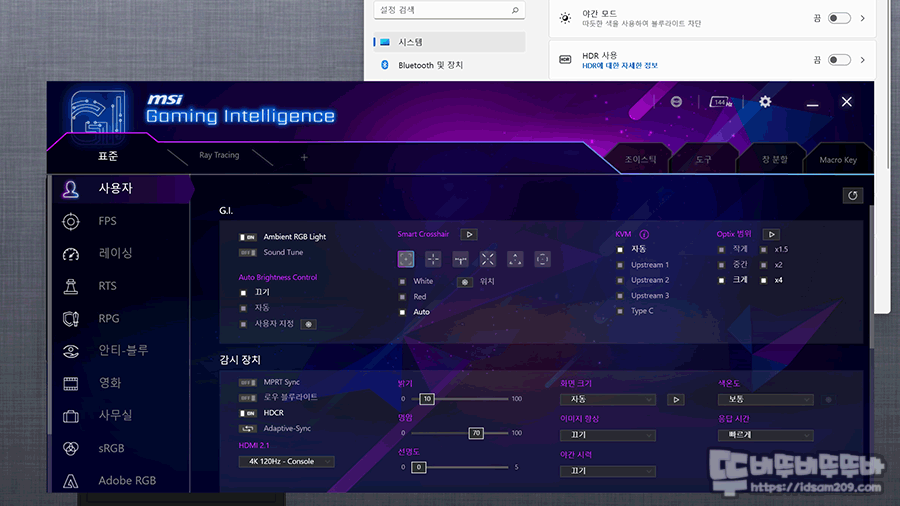This screenshot has width=900, height=506.
Task: Toggle Sound Tune switch
Action: point(248,252)
